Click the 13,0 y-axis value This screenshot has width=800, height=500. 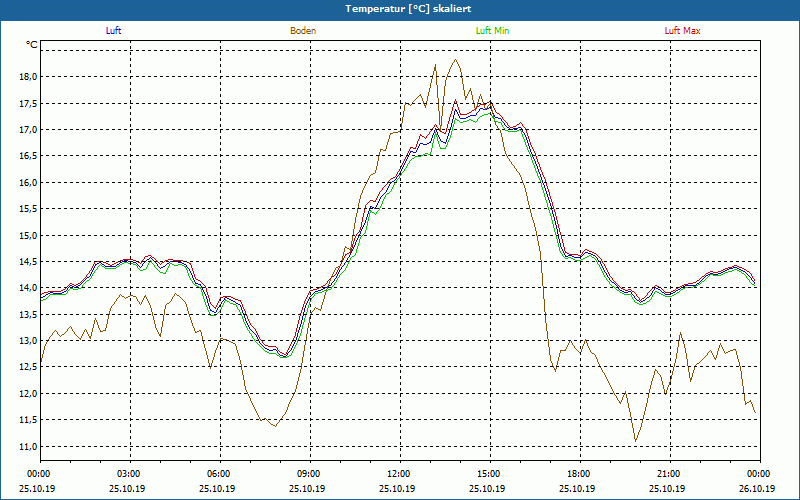(29, 340)
